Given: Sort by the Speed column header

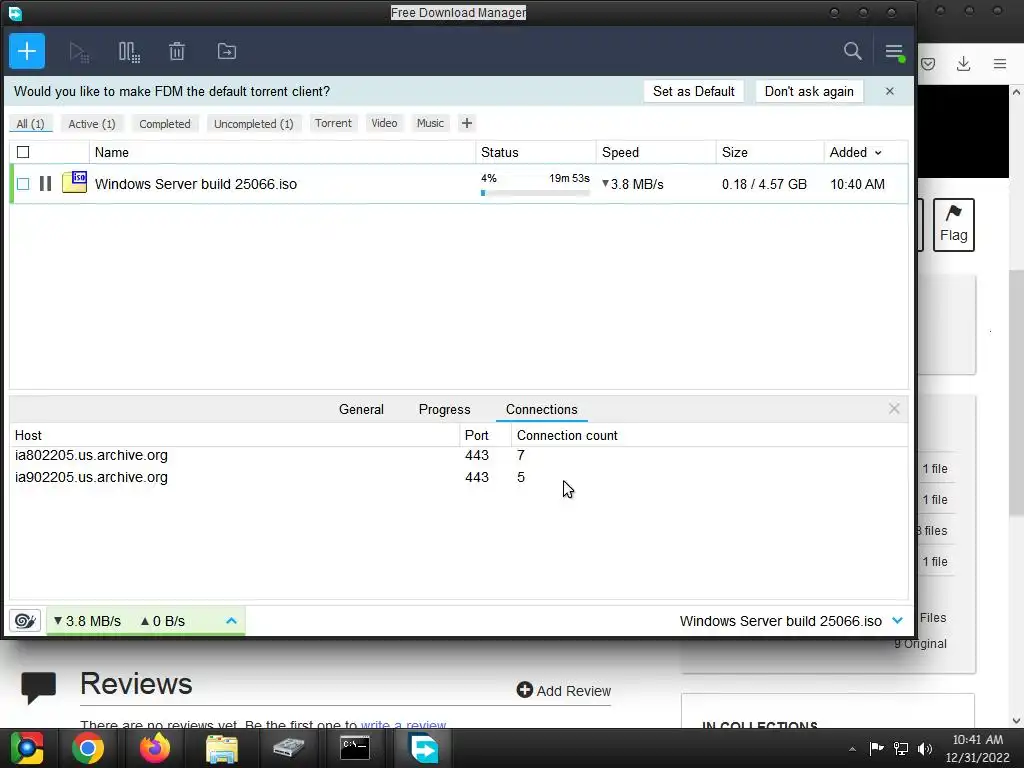Looking at the screenshot, I should pyautogui.click(x=656, y=152).
